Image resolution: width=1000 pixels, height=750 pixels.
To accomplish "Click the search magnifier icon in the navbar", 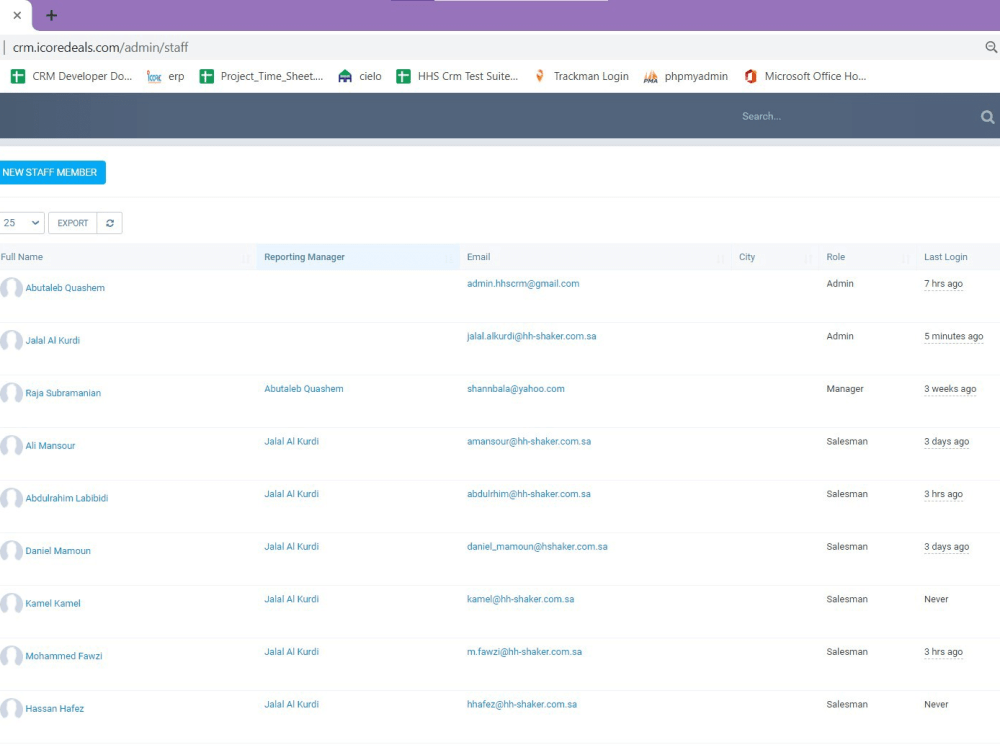I will [x=988, y=115].
